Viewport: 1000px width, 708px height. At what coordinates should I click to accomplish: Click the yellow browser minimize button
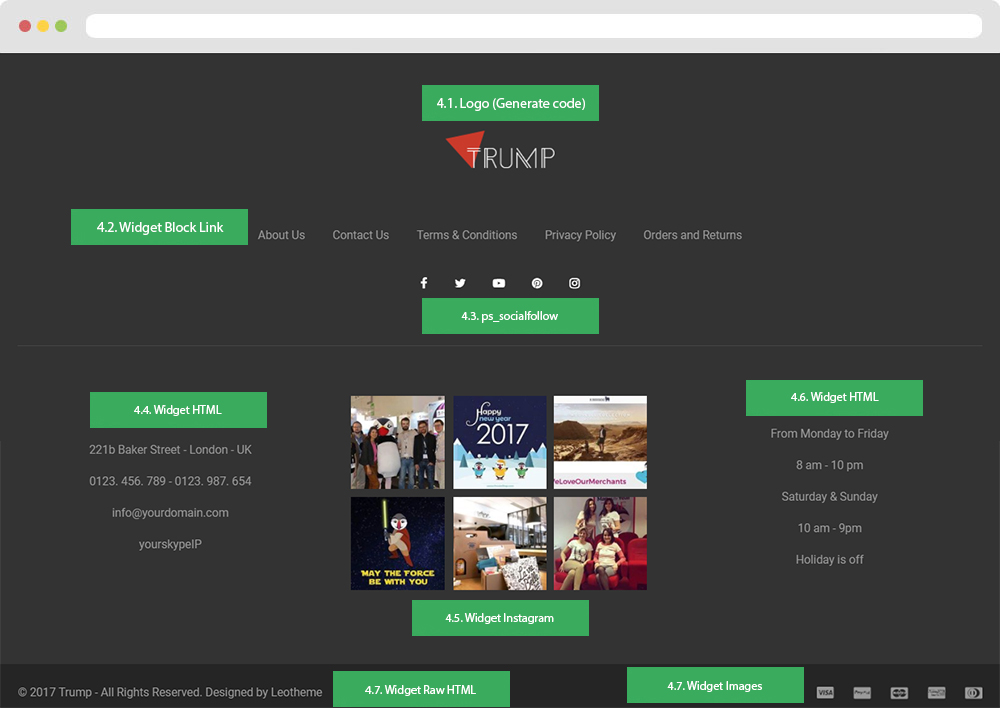coord(43,26)
